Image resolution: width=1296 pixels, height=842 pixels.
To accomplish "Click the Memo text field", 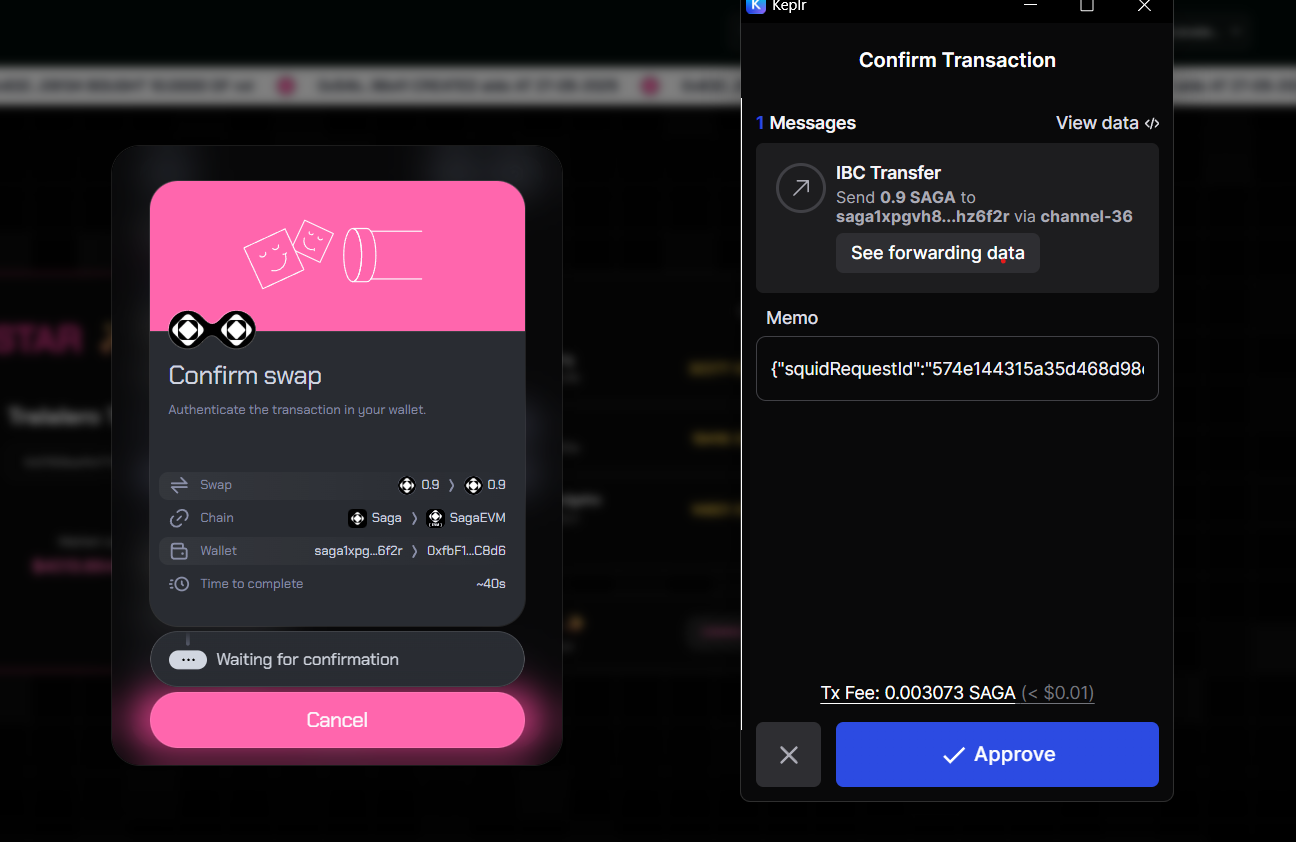I will (957, 368).
